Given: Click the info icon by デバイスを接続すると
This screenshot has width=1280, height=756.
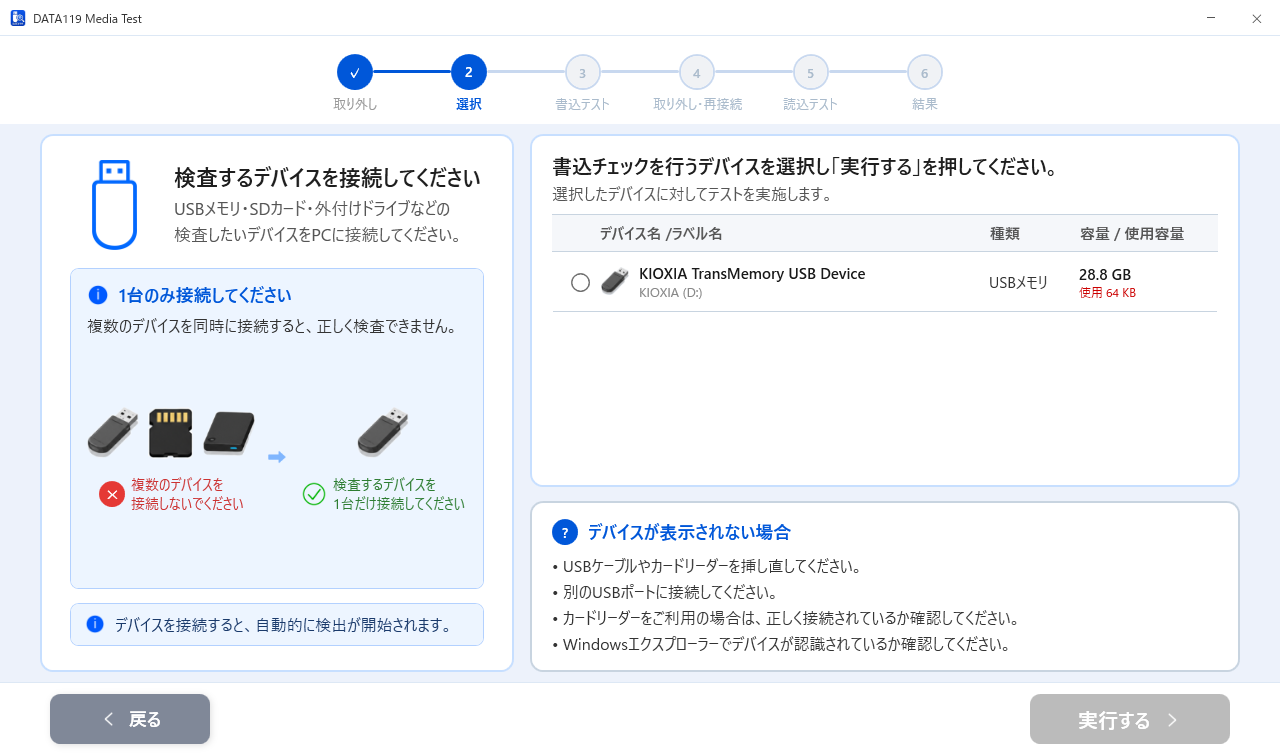Looking at the screenshot, I should point(96,624).
